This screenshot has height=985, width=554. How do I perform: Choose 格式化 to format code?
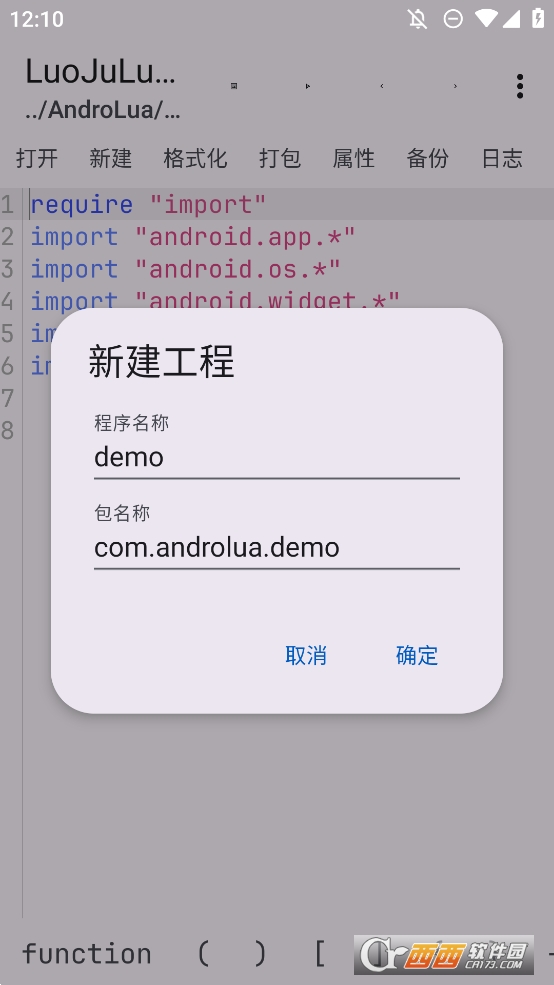point(195,158)
